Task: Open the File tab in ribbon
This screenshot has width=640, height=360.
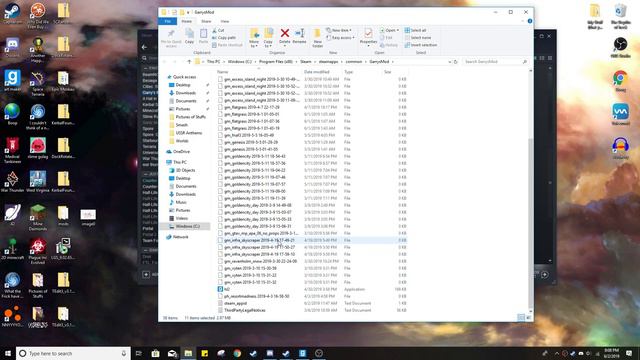Action: pos(168,21)
